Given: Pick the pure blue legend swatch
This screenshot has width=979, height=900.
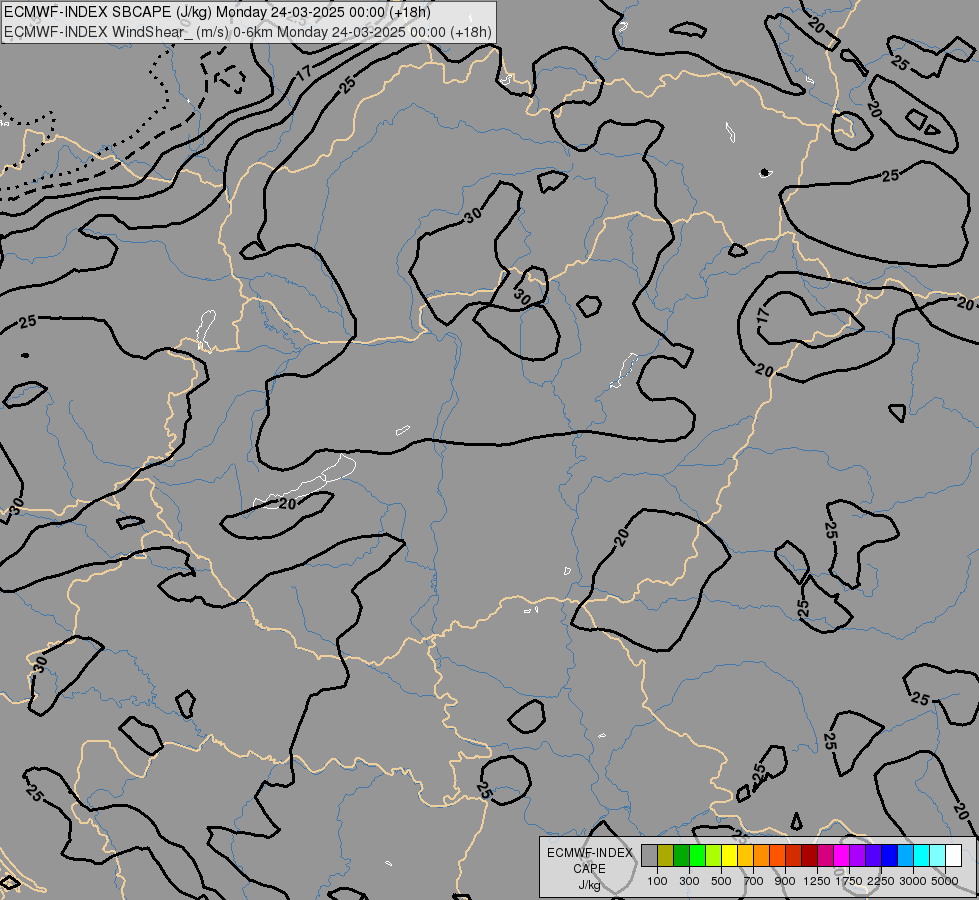Looking at the screenshot, I should (x=889, y=855).
